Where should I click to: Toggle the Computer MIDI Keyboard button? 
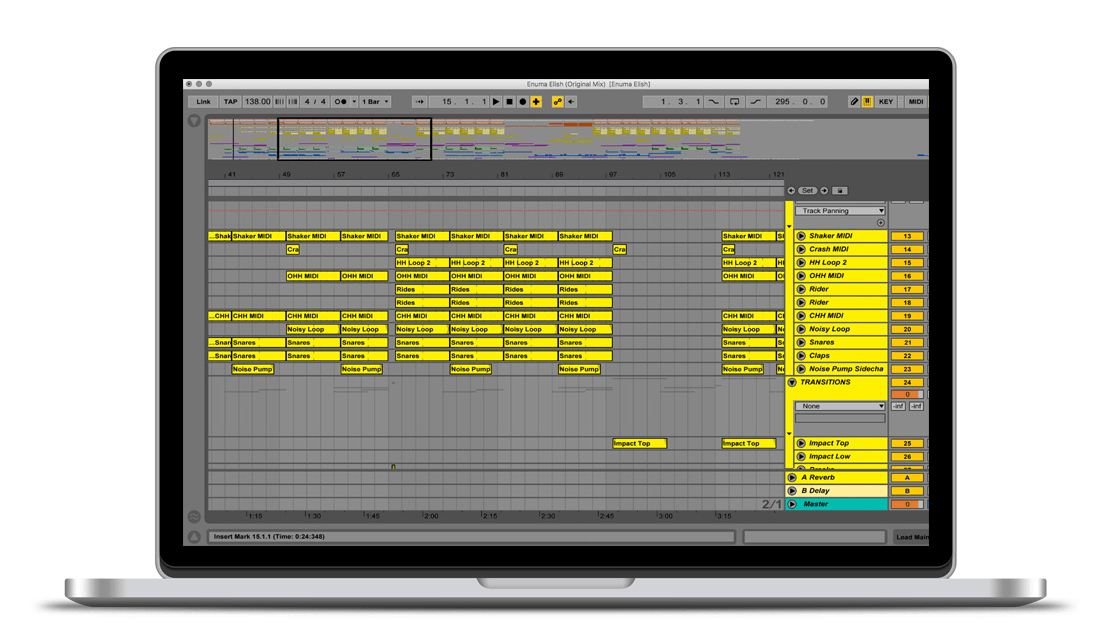[868, 102]
